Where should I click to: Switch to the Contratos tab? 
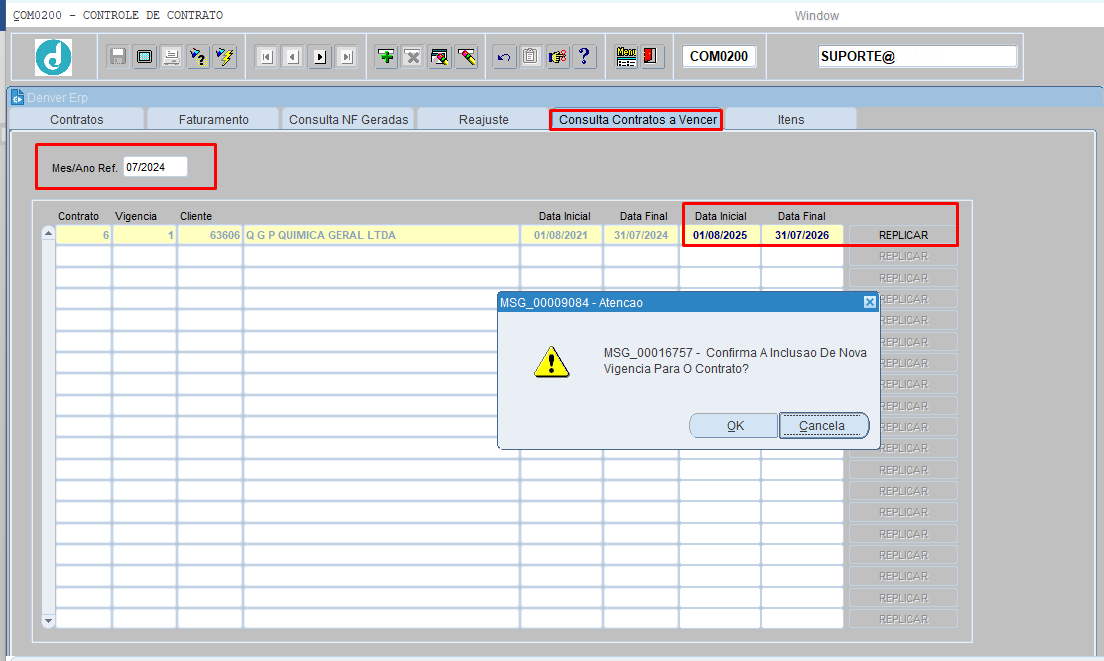point(77,119)
